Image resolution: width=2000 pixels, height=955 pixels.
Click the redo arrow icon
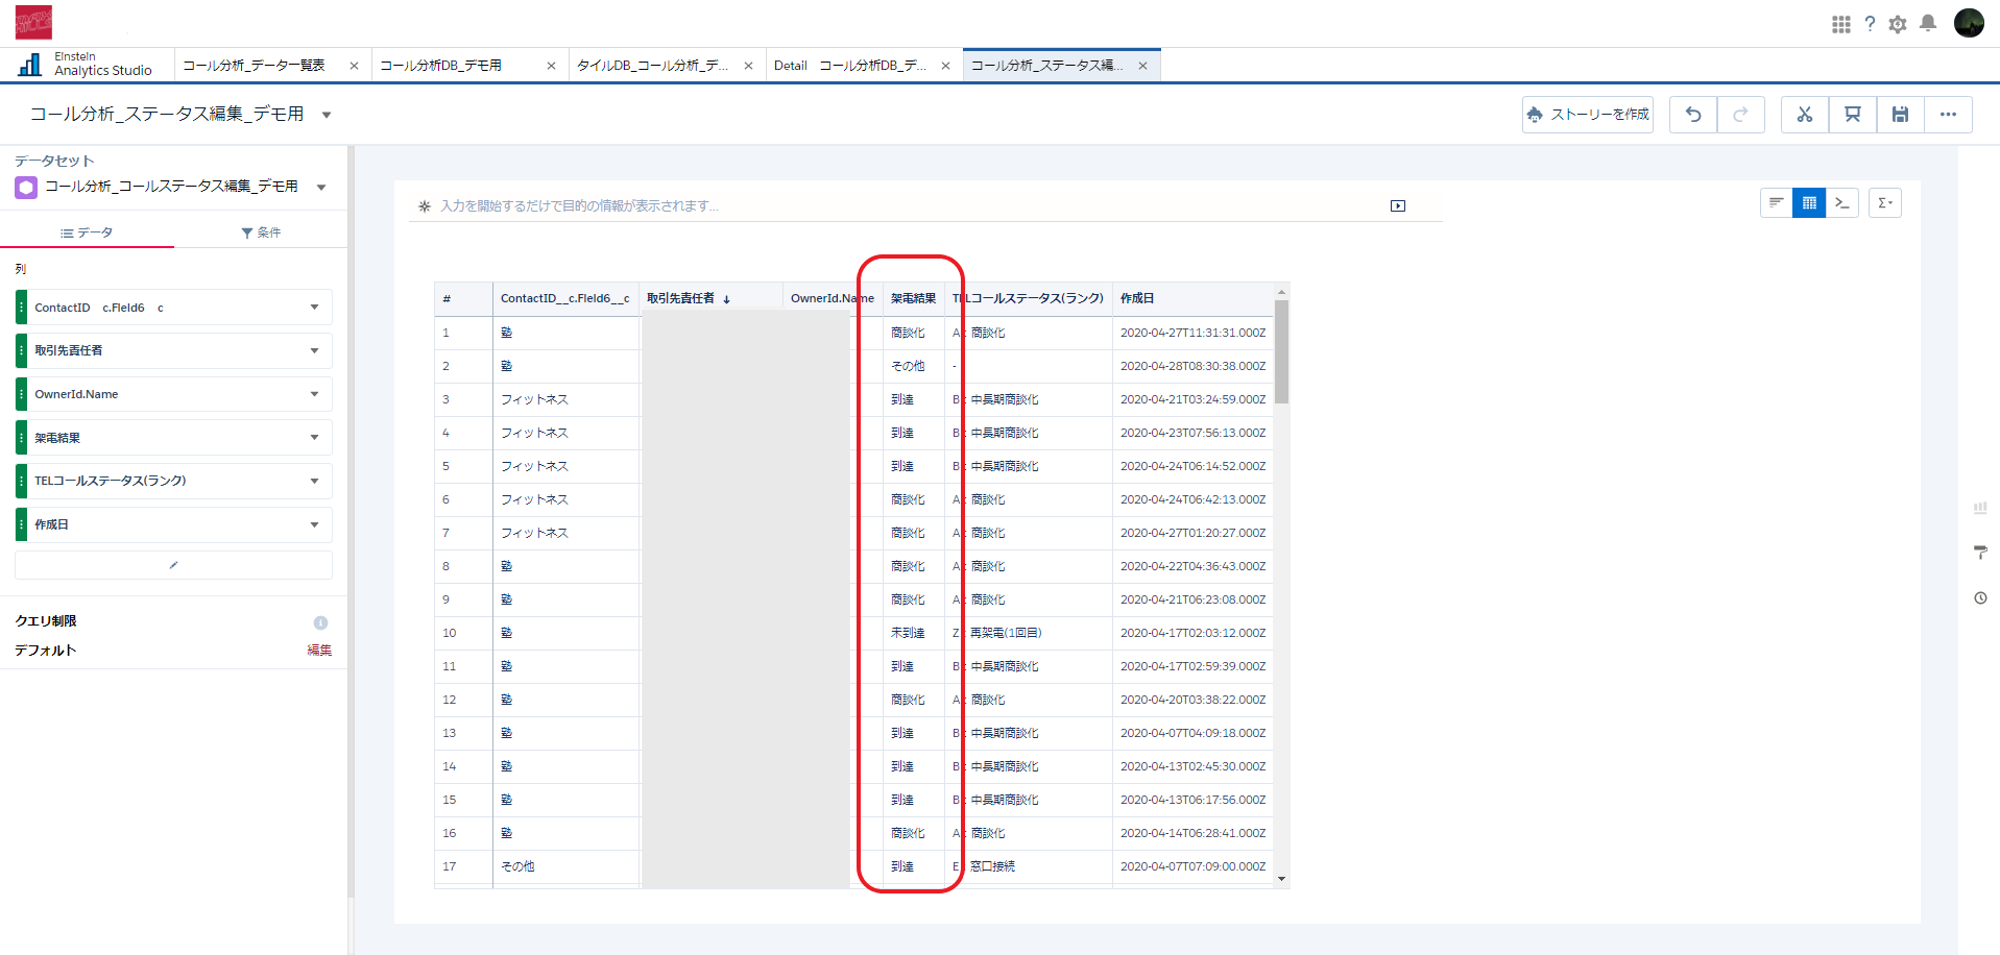(x=1741, y=115)
